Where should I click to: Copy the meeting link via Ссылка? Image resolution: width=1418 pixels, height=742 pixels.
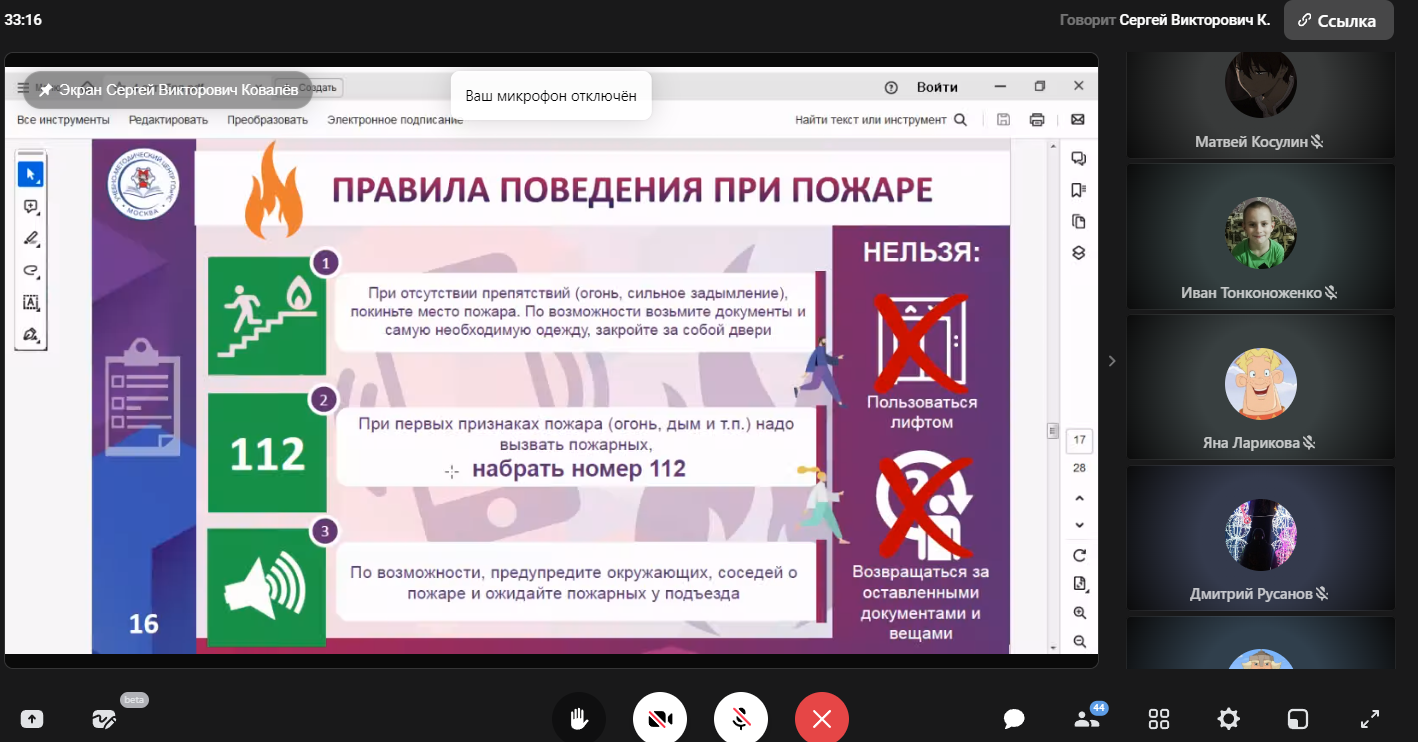(1338, 20)
